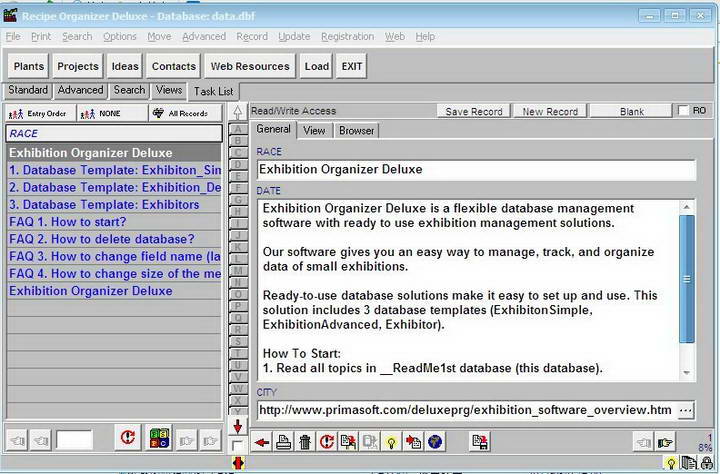Image resolution: width=720 pixels, height=474 pixels.
Task: Click the red refresh icon in record toolbar
Action: (326, 442)
